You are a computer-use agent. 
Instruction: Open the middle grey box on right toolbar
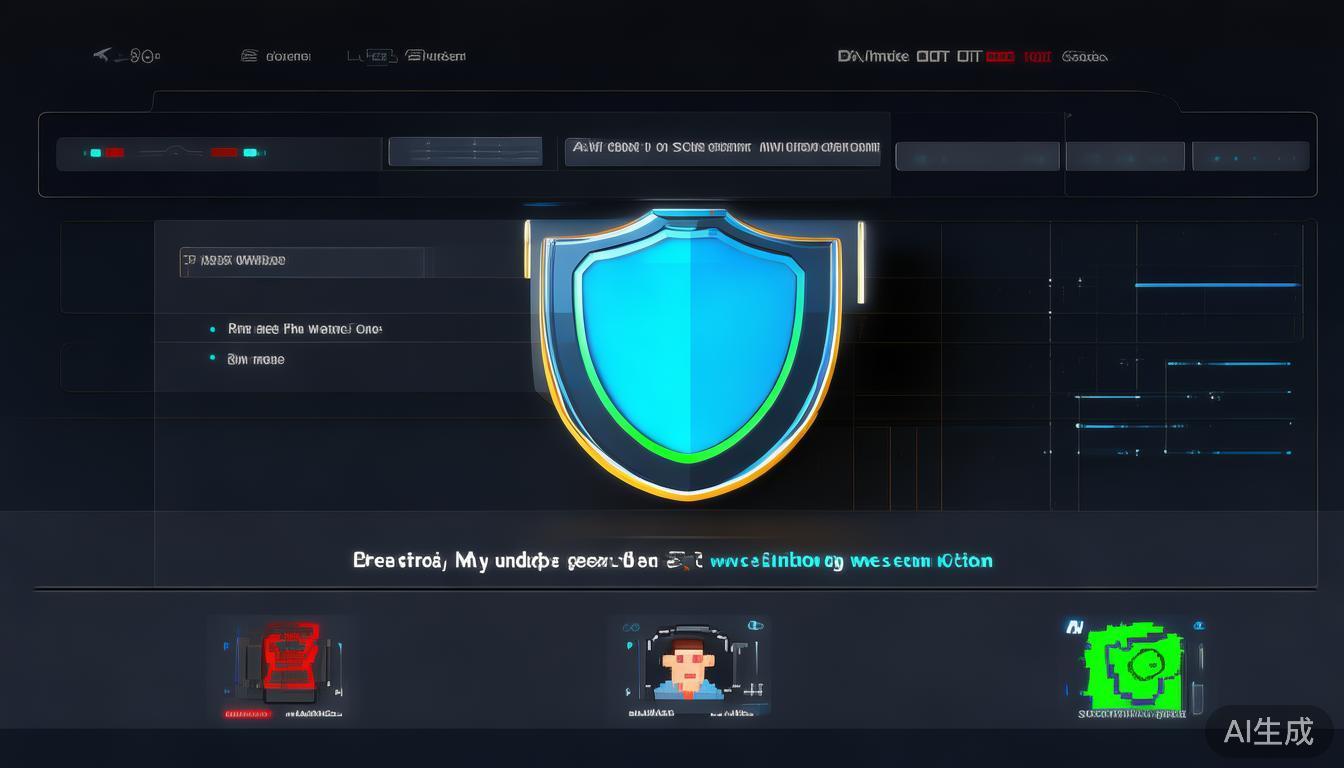[x=1124, y=157]
